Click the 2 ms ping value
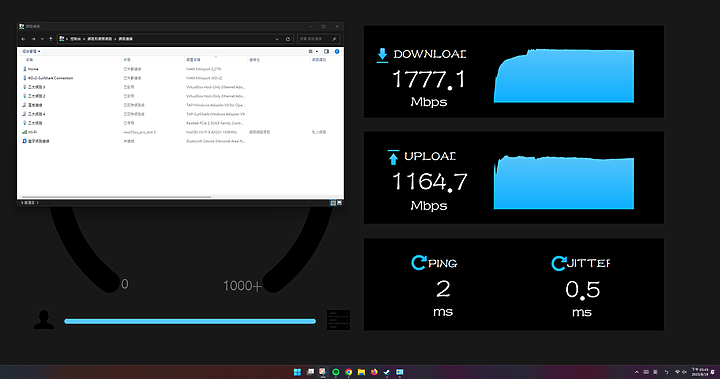 coord(443,289)
